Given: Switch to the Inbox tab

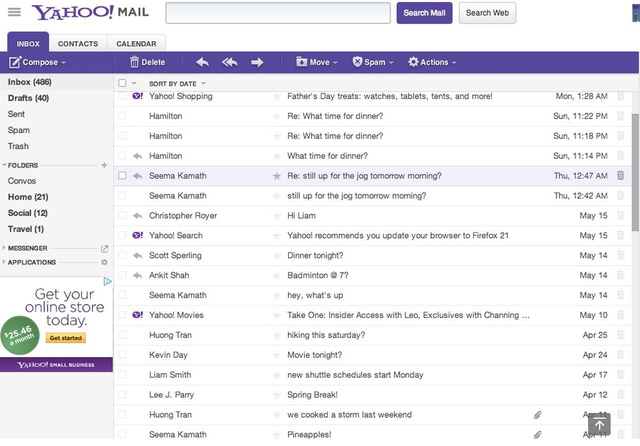Looking at the screenshot, I should 28,42.
